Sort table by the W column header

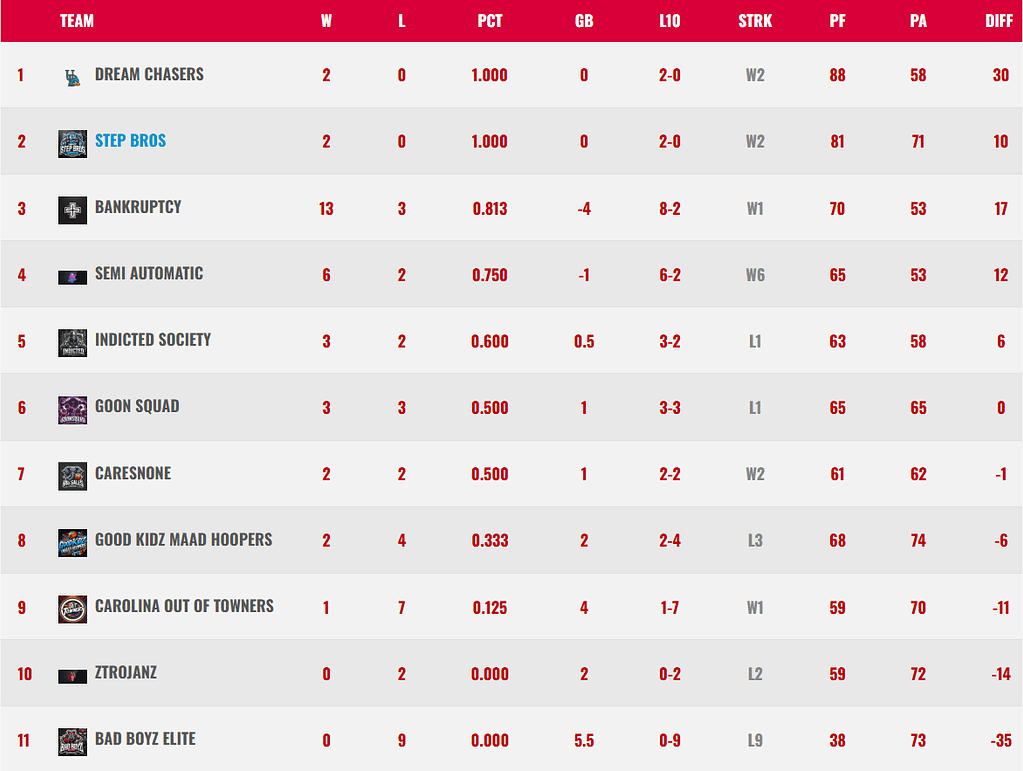pyautogui.click(x=326, y=21)
